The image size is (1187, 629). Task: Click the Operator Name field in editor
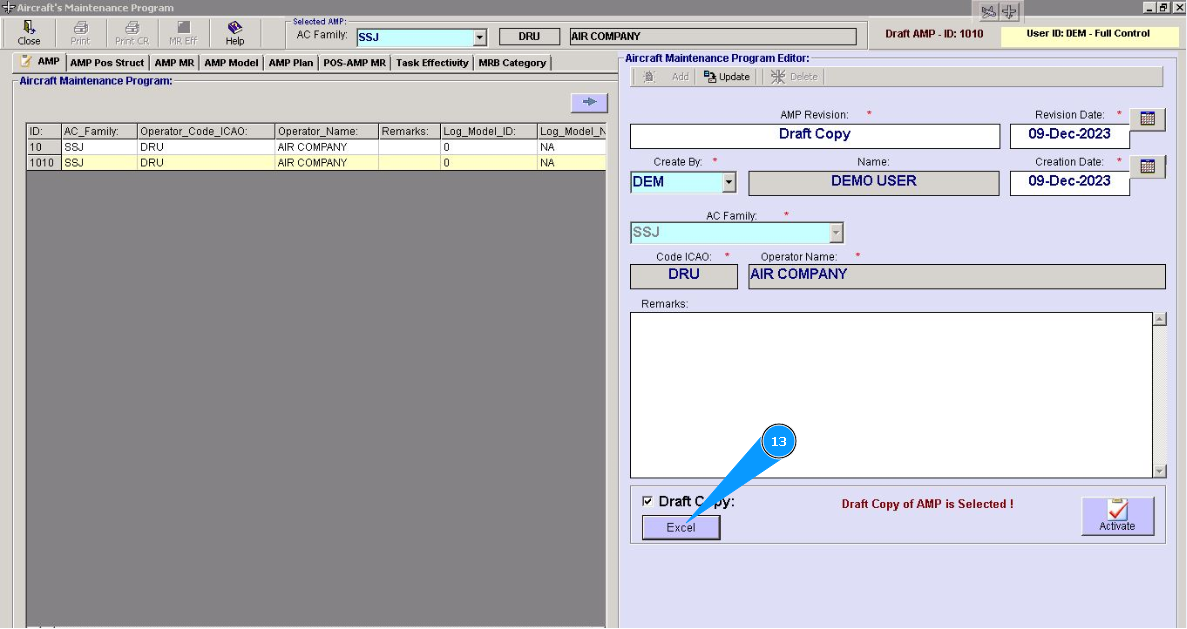(957, 276)
